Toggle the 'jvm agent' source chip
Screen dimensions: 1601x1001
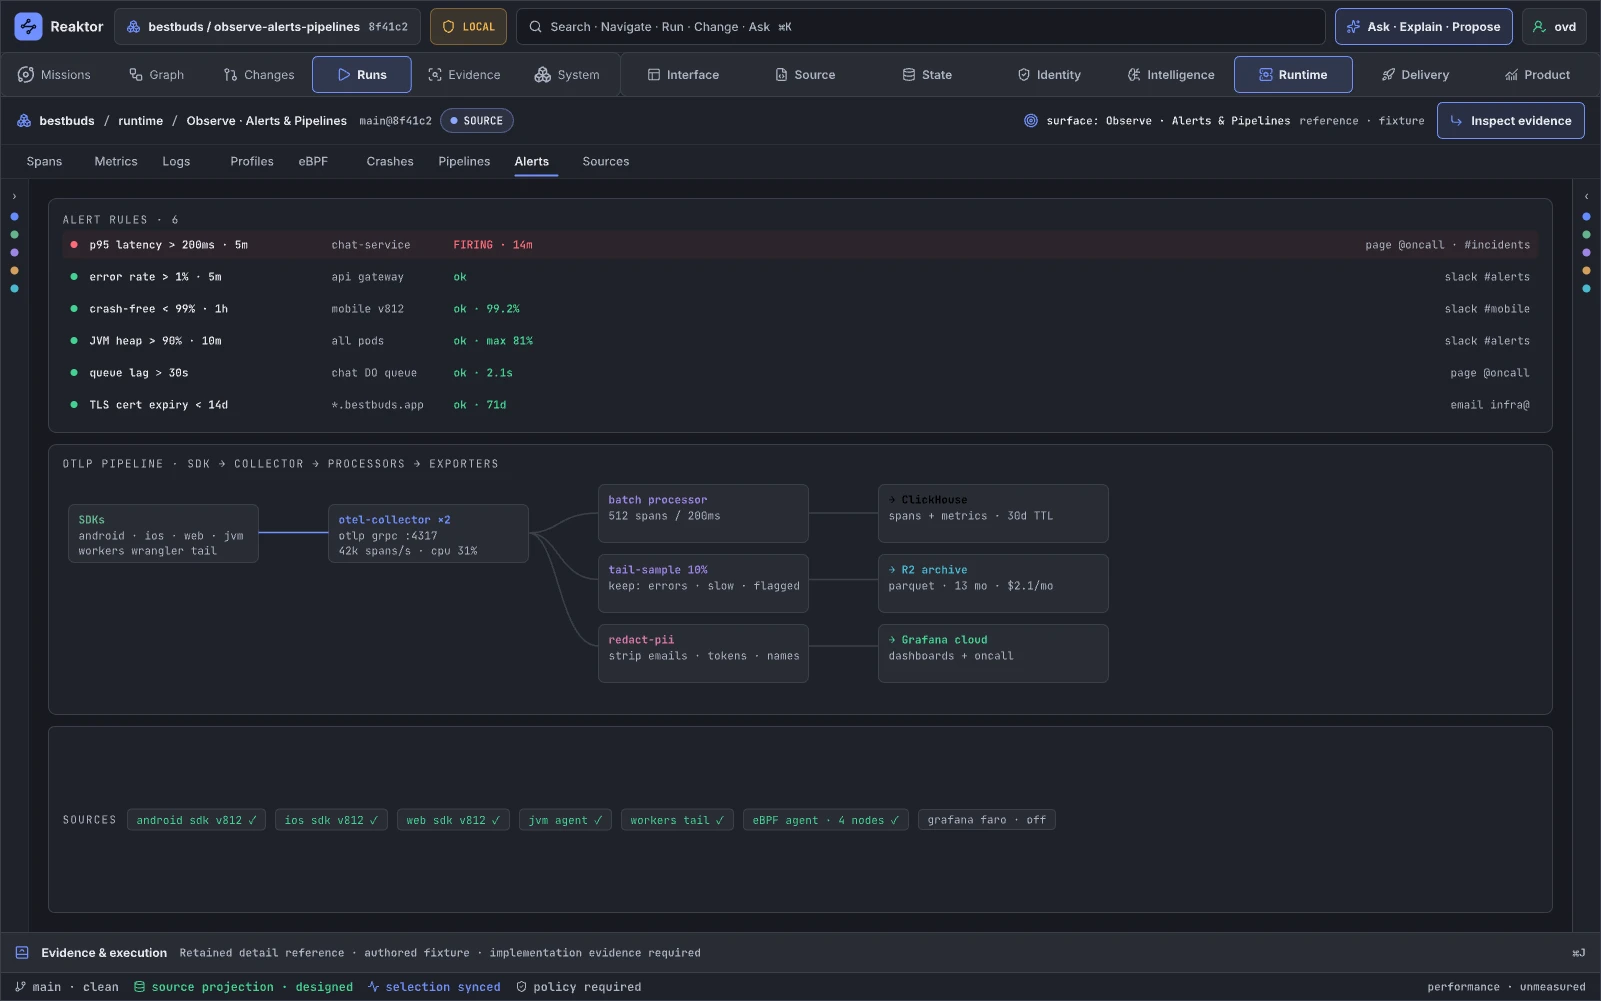pyautogui.click(x=565, y=820)
